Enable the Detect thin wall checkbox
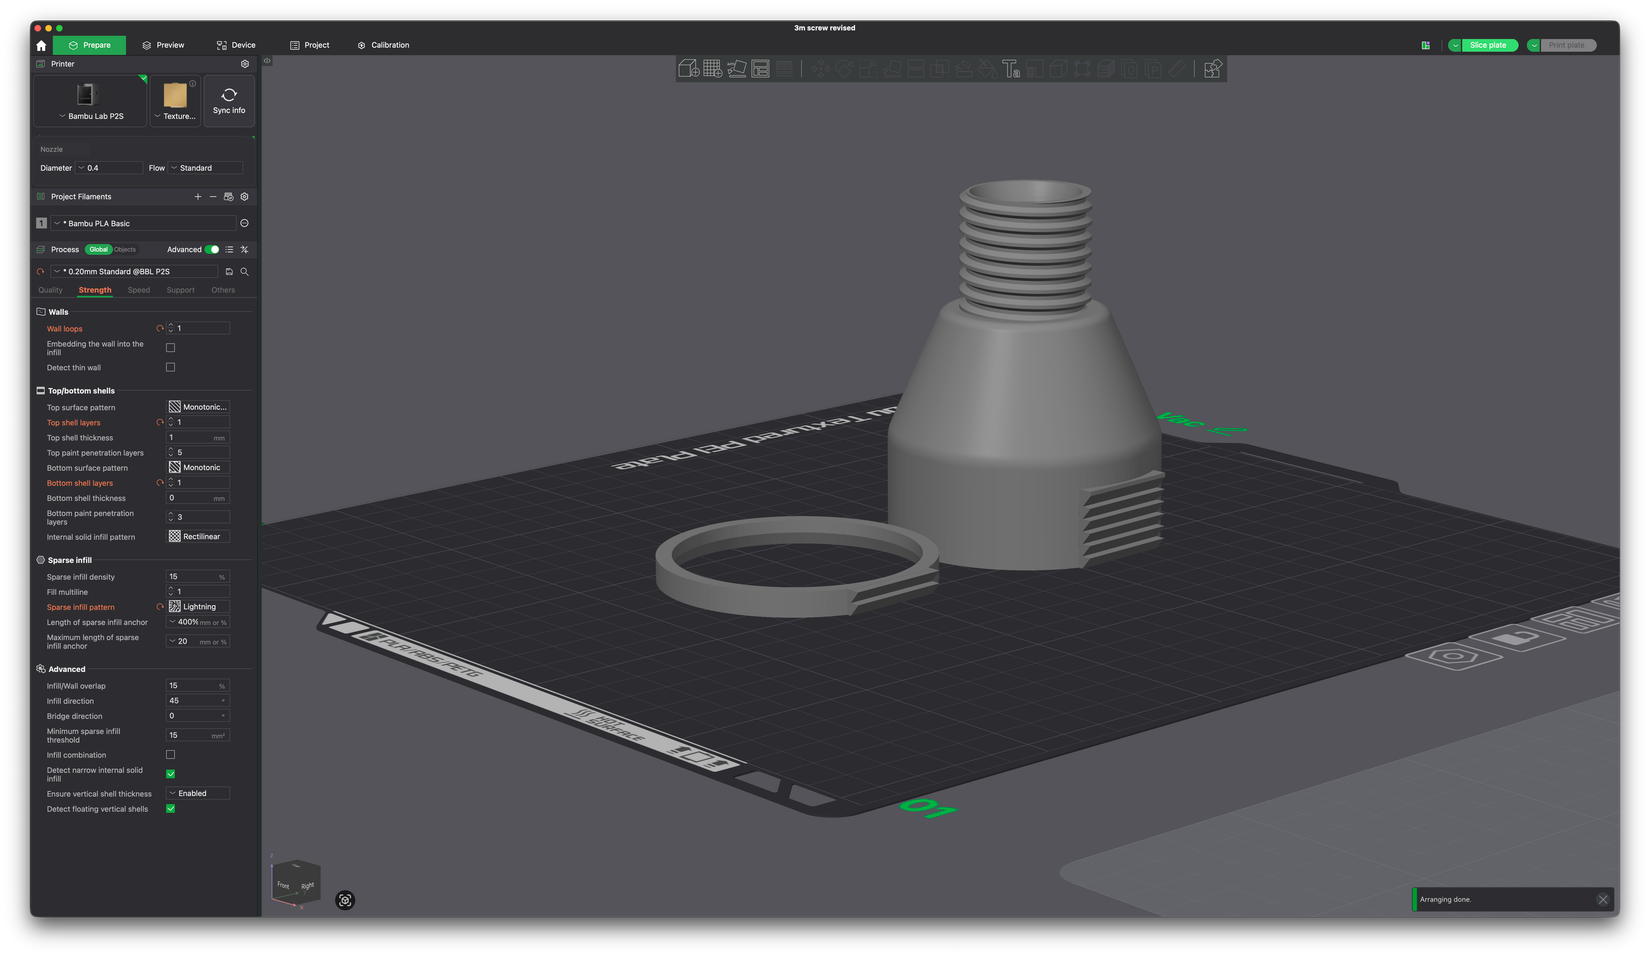The image size is (1650, 957). [x=170, y=368]
